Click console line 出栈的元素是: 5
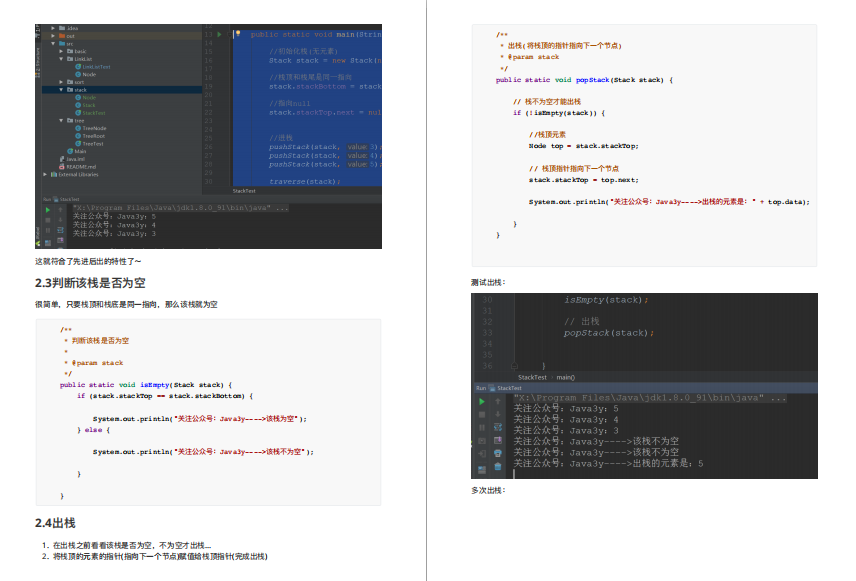 point(608,464)
